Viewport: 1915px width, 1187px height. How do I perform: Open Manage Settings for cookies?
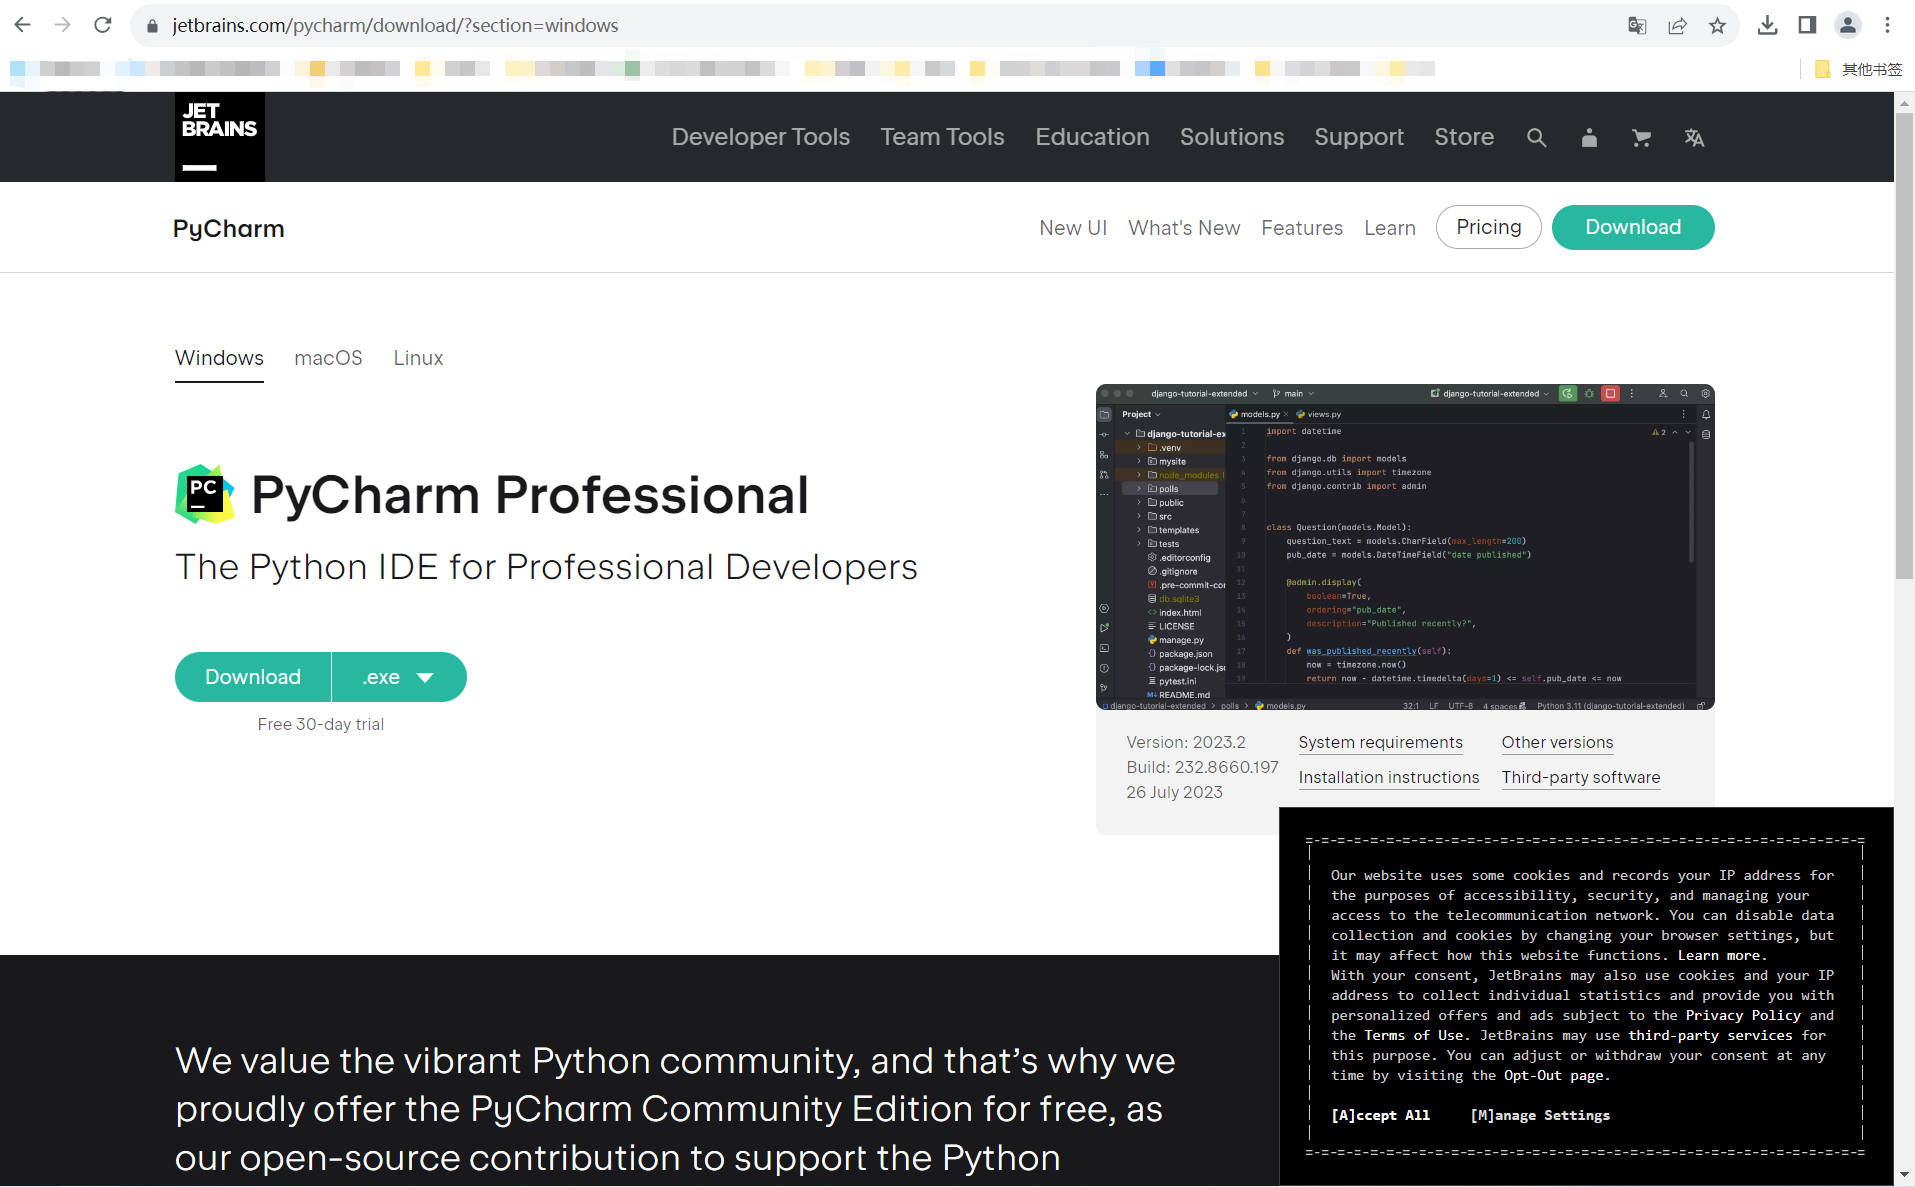tap(1540, 1115)
